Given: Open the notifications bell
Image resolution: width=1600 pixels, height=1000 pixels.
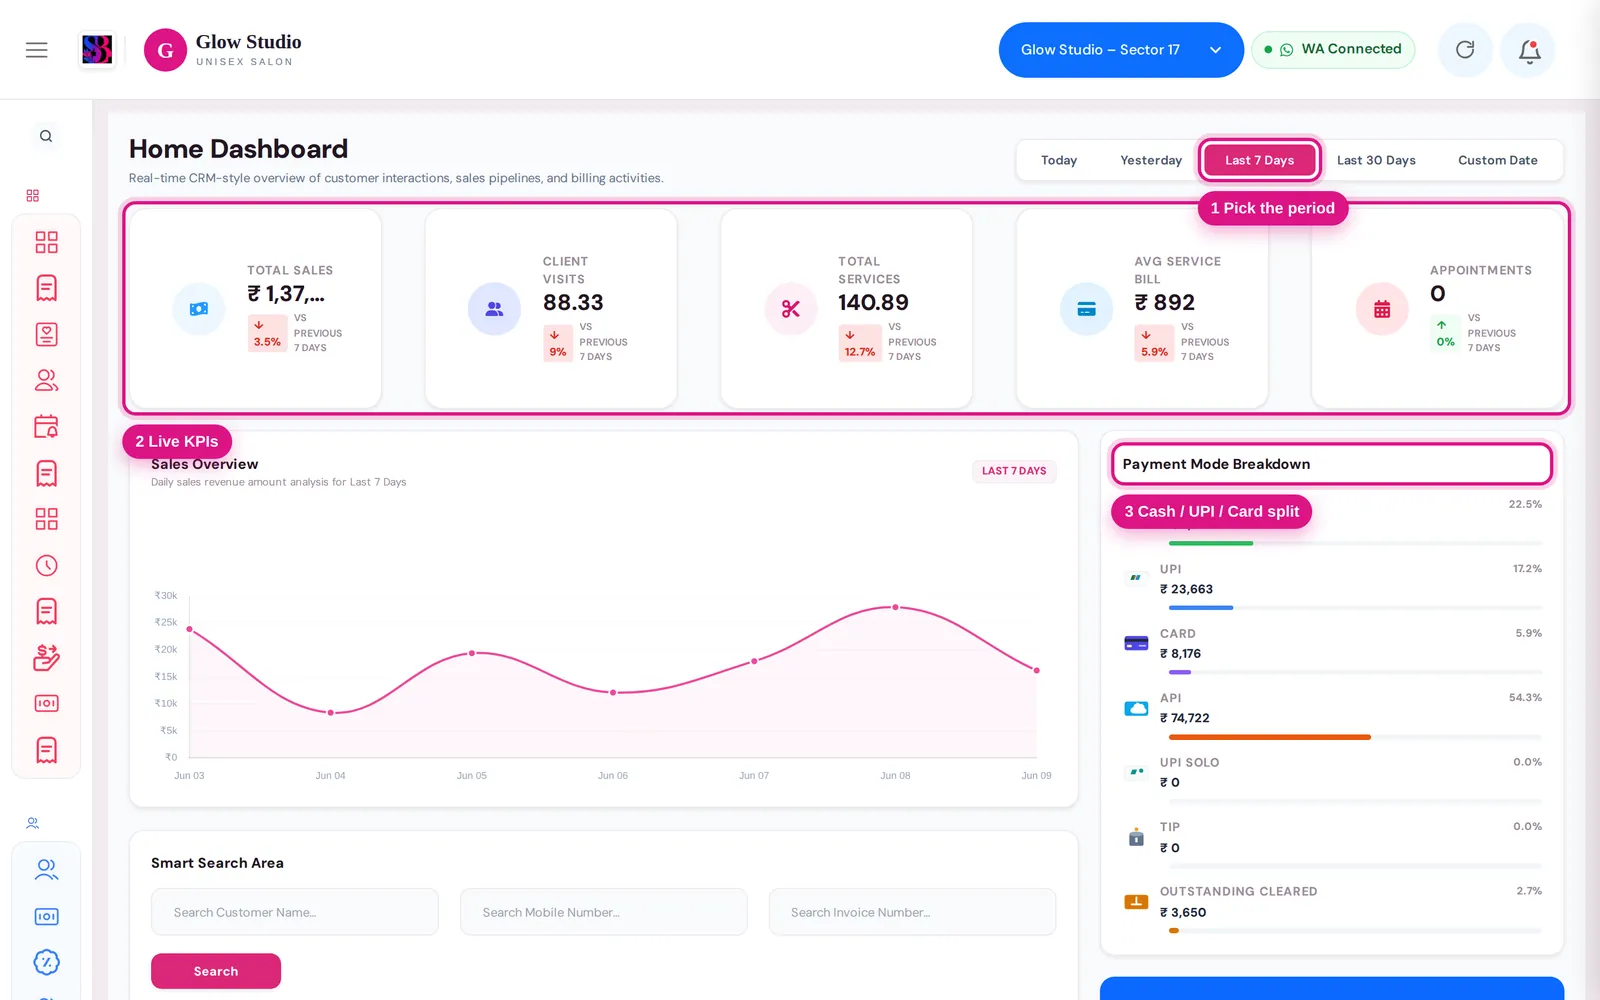Looking at the screenshot, I should click(1529, 50).
